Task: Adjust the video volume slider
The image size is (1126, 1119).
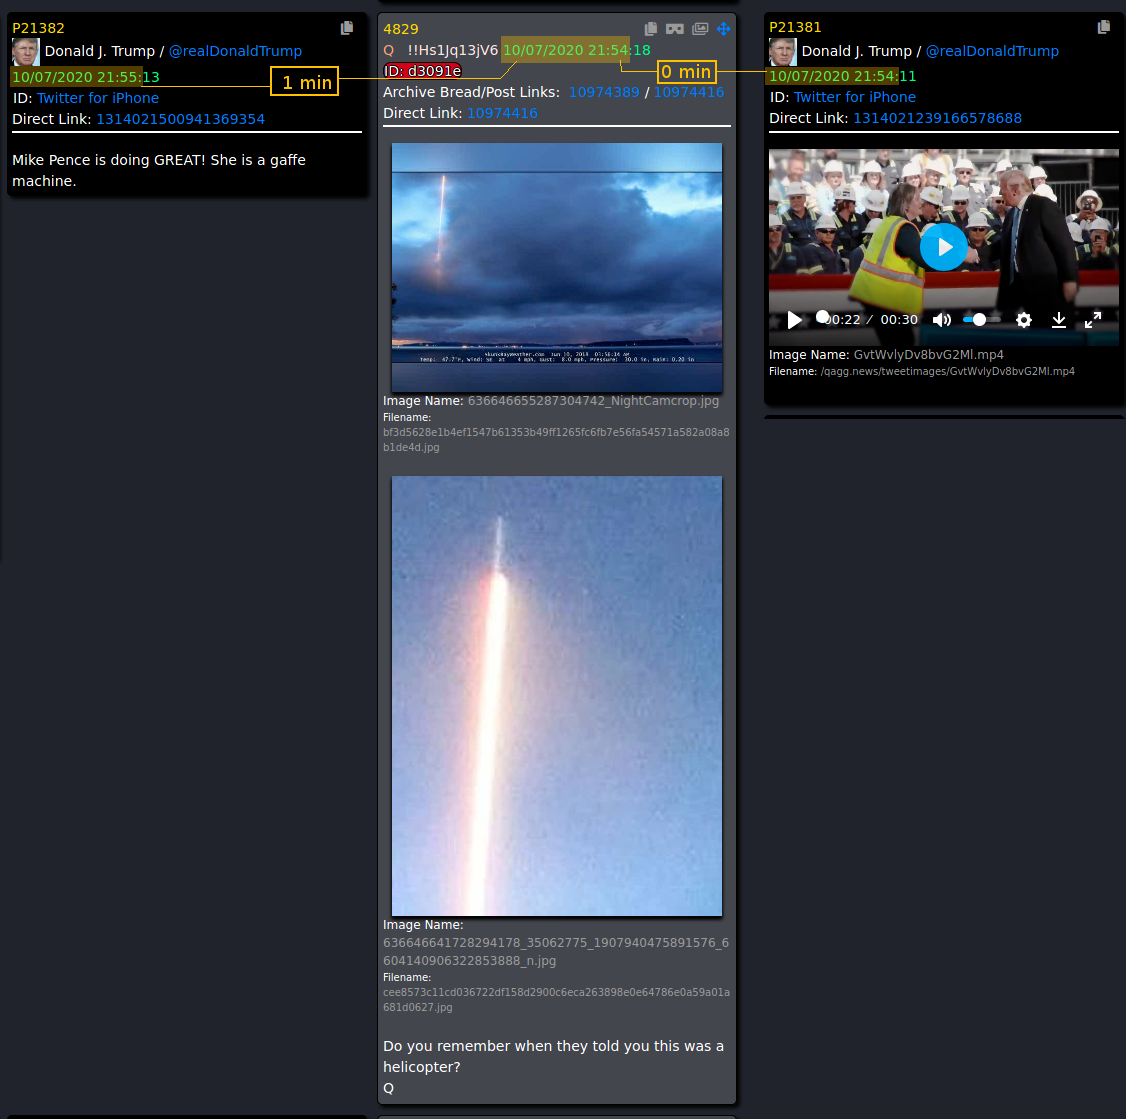Action: pyautogui.click(x=981, y=320)
